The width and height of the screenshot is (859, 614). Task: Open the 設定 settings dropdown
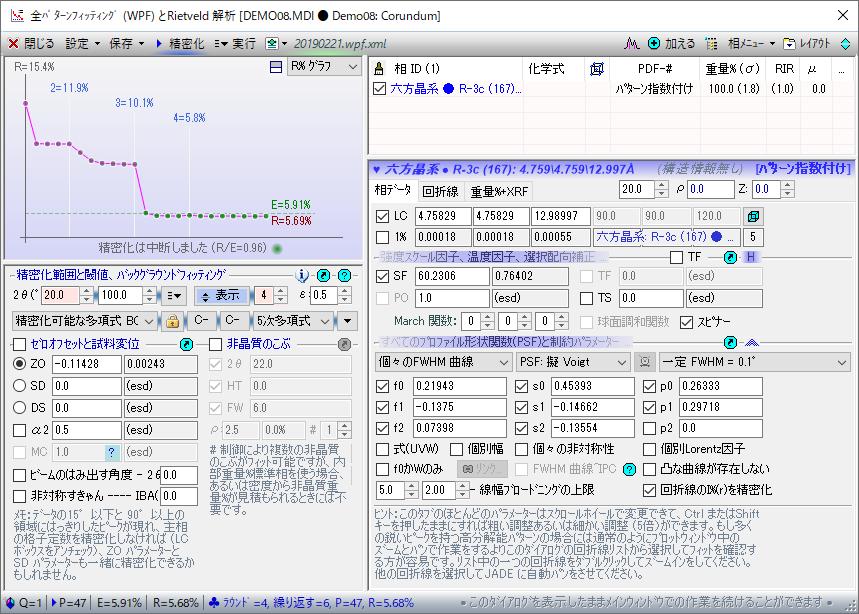click(83, 44)
